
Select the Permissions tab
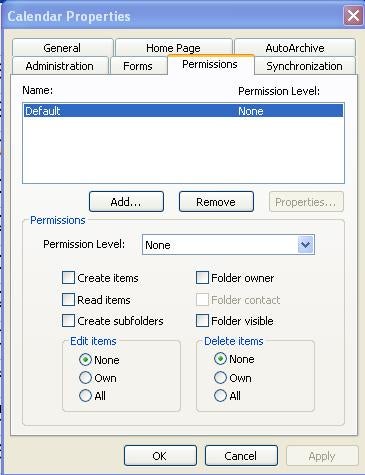click(210, 64)
